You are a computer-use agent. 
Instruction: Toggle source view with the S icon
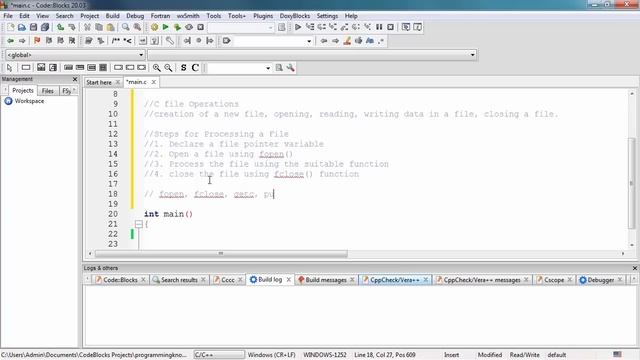[184, 68]
